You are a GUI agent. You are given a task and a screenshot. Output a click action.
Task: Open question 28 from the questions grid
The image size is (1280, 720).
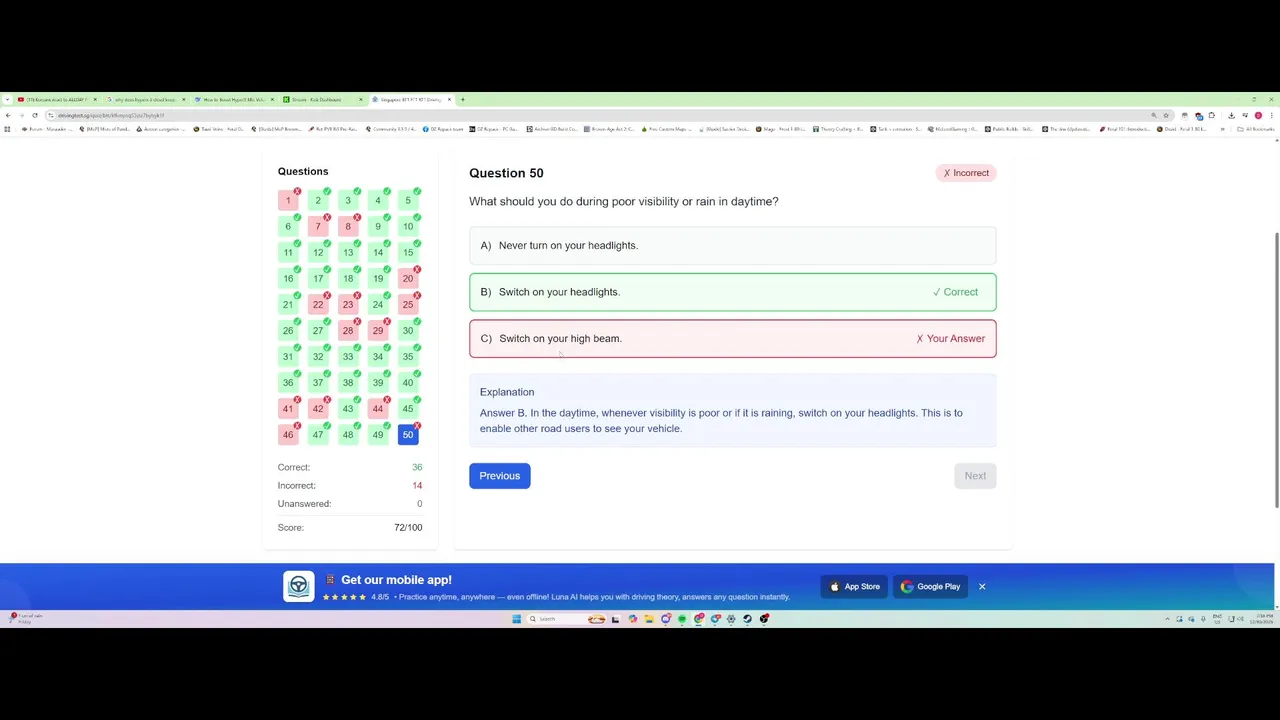[348, 330]
